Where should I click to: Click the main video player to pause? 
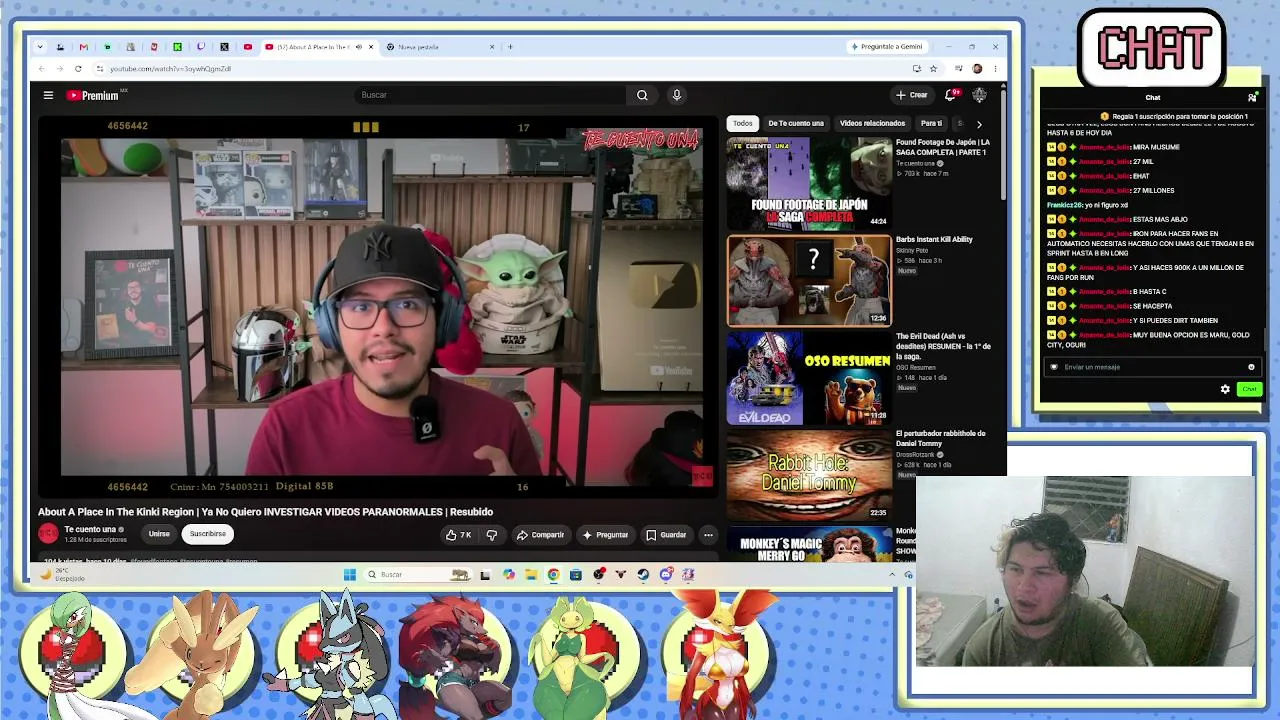point(378,305)
